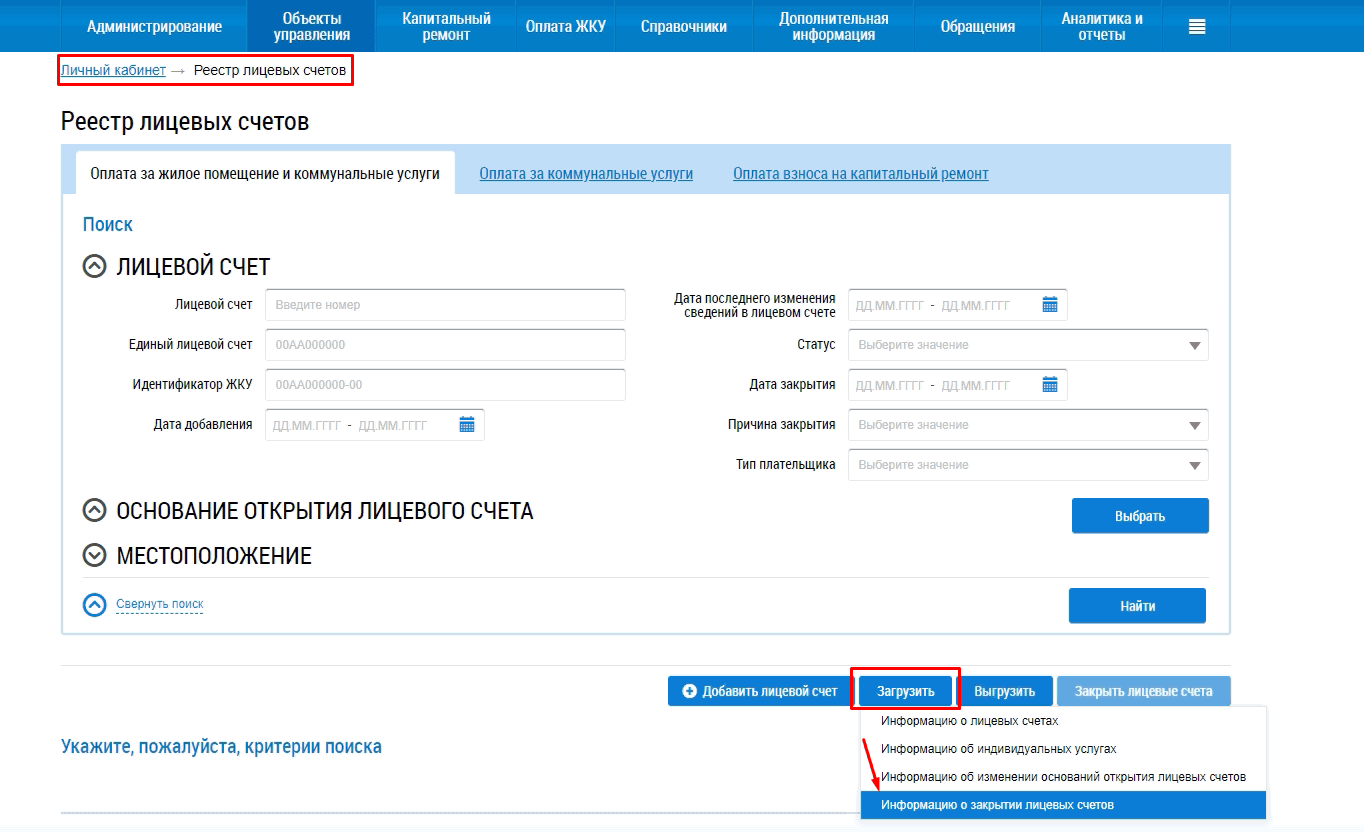The width and height of the screenshot is (1364, 832).
Task: Open calendar for Дата последнего изменения field
Action: tap(1049, 305)
